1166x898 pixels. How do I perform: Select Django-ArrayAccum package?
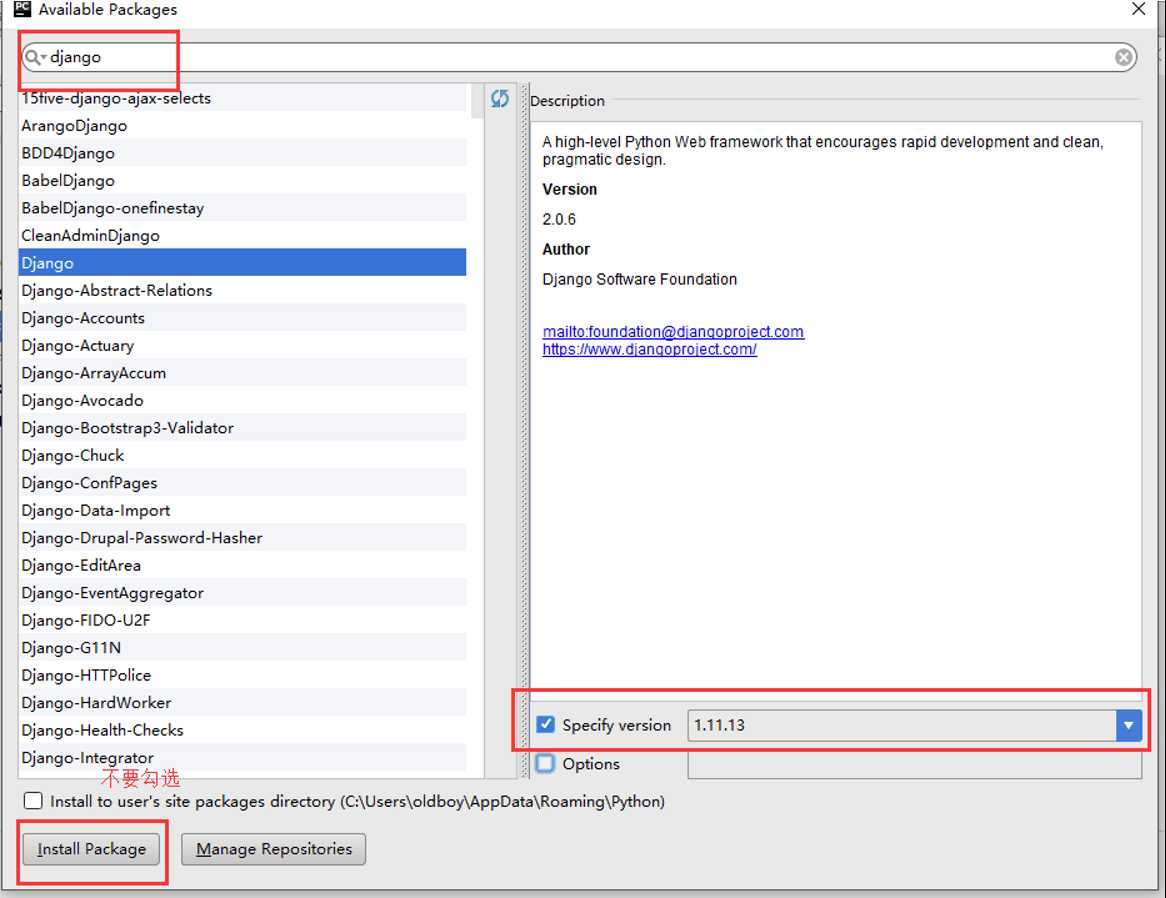coord(242,373)
